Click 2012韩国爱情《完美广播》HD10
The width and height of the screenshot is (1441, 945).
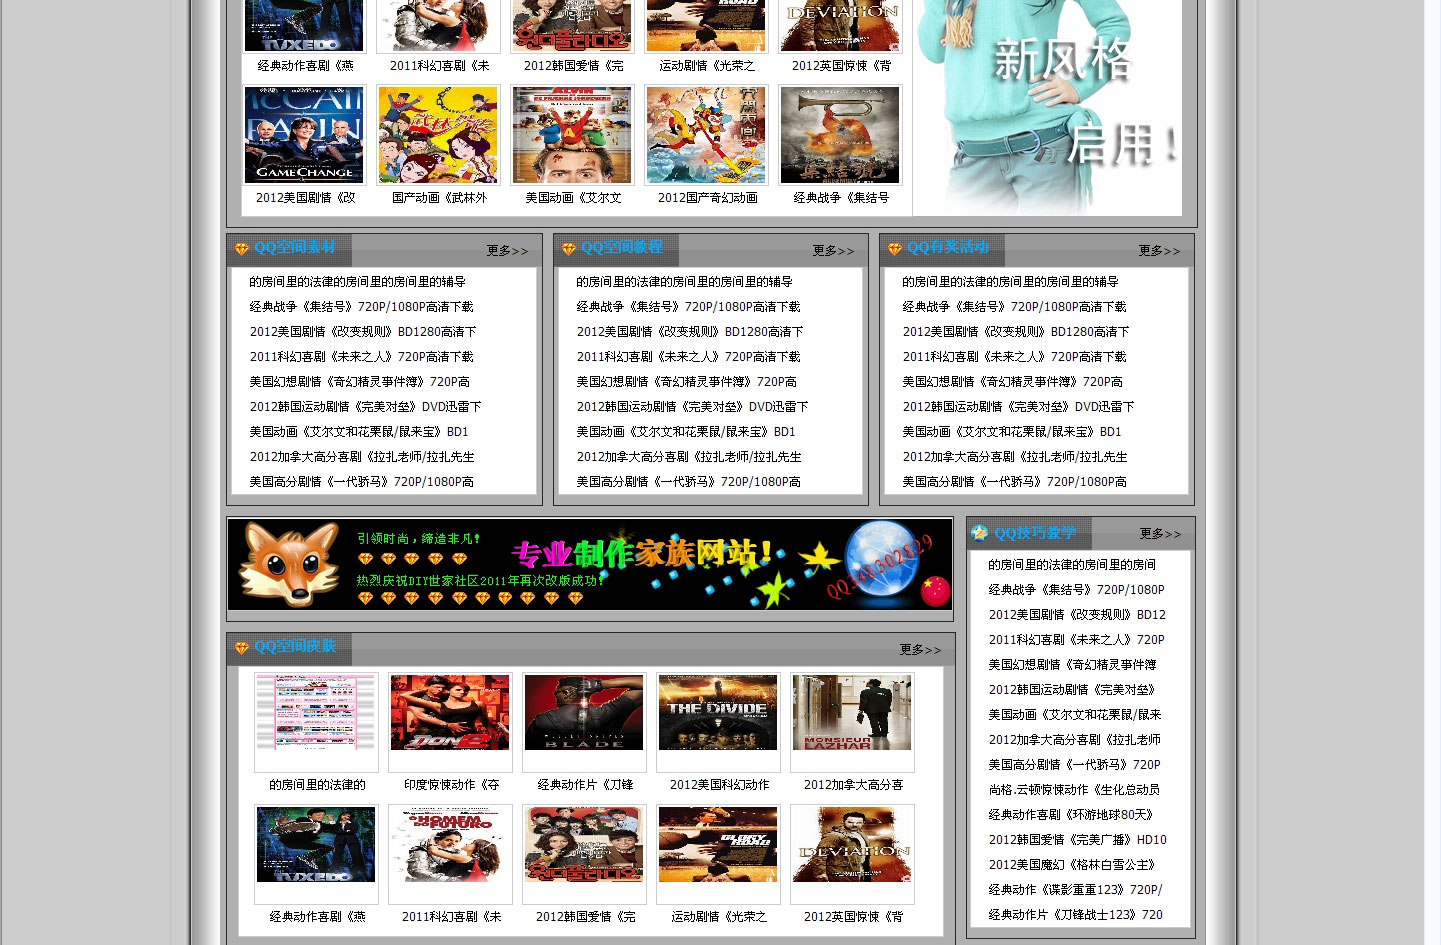[1077, 840]
